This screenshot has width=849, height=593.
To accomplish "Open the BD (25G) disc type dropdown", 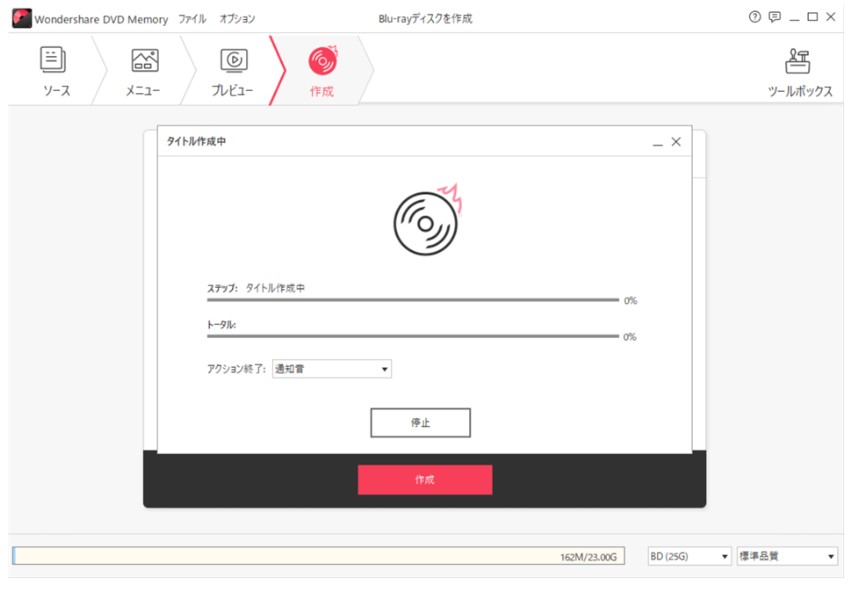I will (689, 556).
